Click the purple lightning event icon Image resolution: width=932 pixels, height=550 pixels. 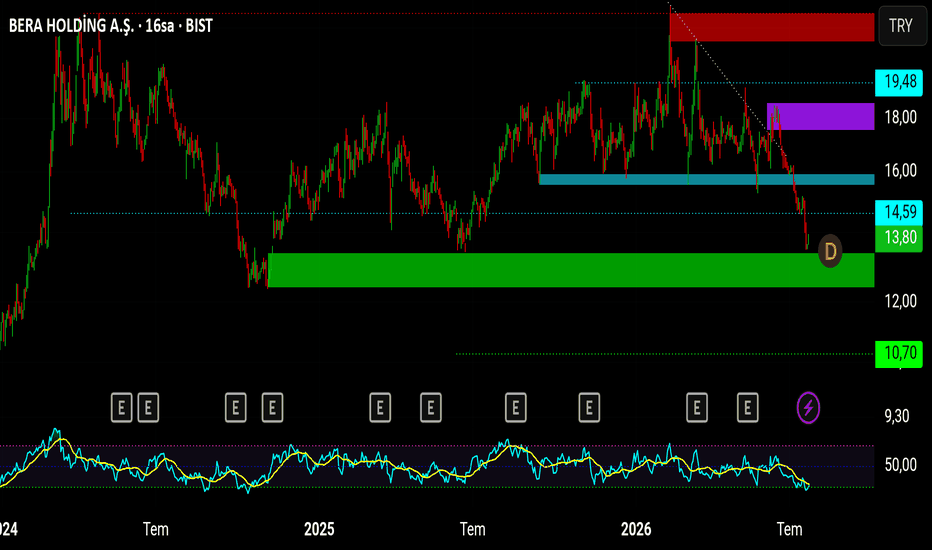point(808,408)
